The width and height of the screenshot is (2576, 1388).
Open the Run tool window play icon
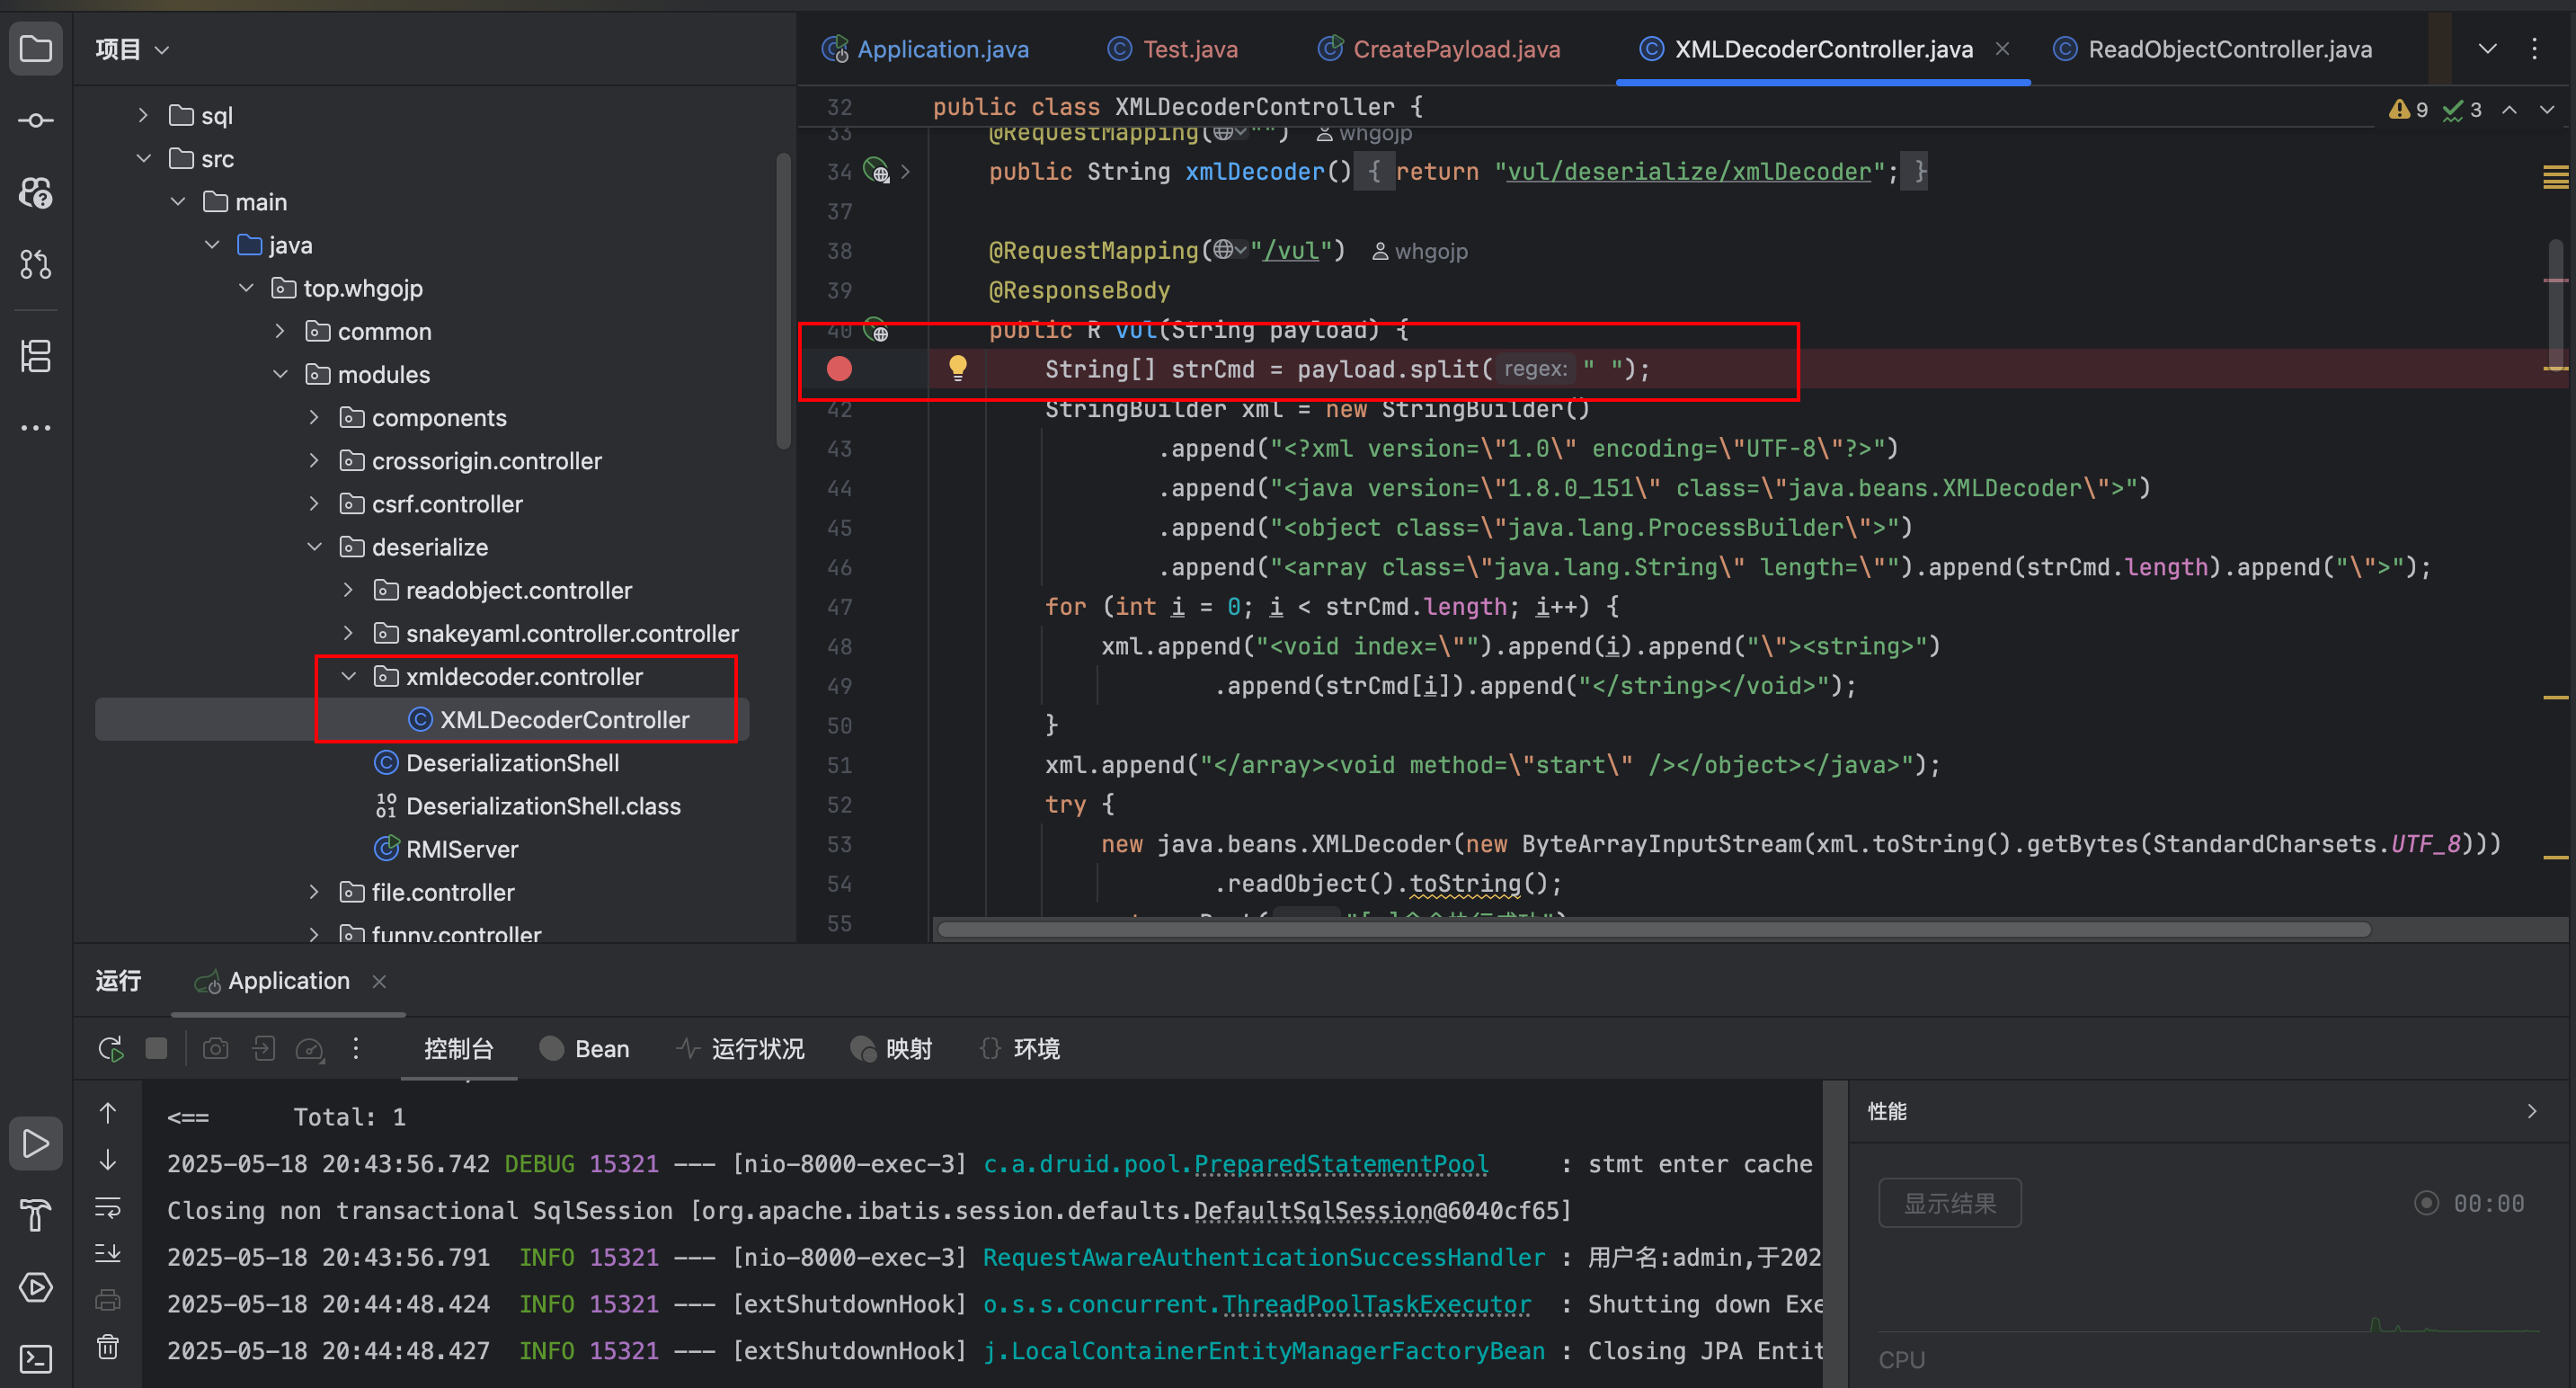tap(36, 1143)
